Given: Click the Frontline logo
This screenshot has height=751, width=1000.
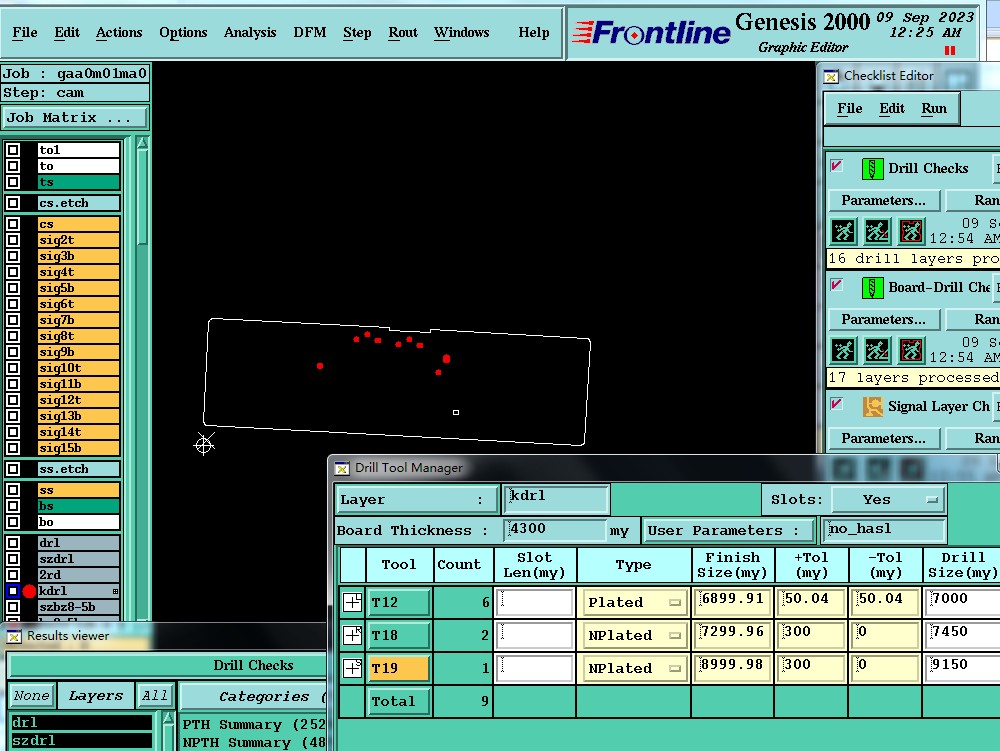Looking at the screenshot, I should pyautogui.click(x=651, y=32).
